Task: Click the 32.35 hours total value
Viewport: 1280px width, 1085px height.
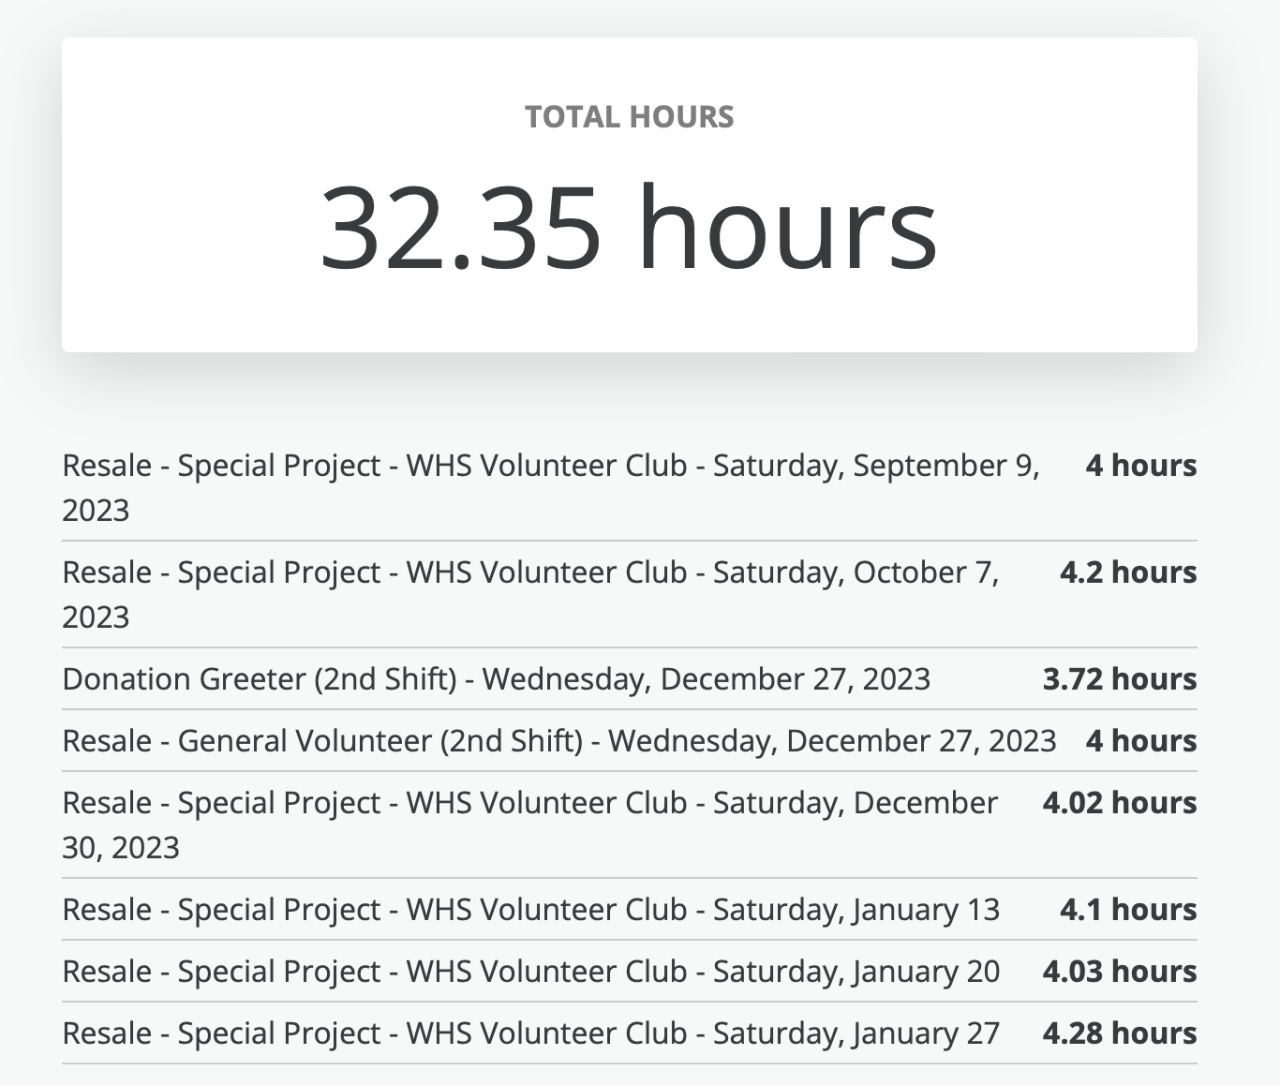Action: (x=629, y=227)
